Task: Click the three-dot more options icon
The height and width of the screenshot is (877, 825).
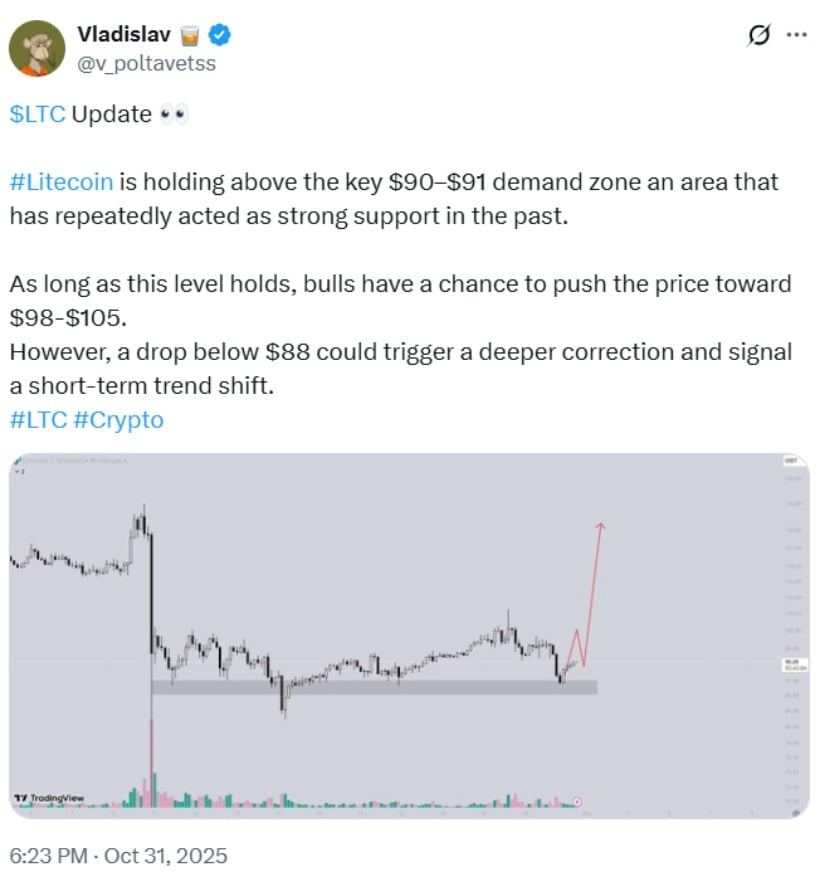Action: tap(795, 33)
